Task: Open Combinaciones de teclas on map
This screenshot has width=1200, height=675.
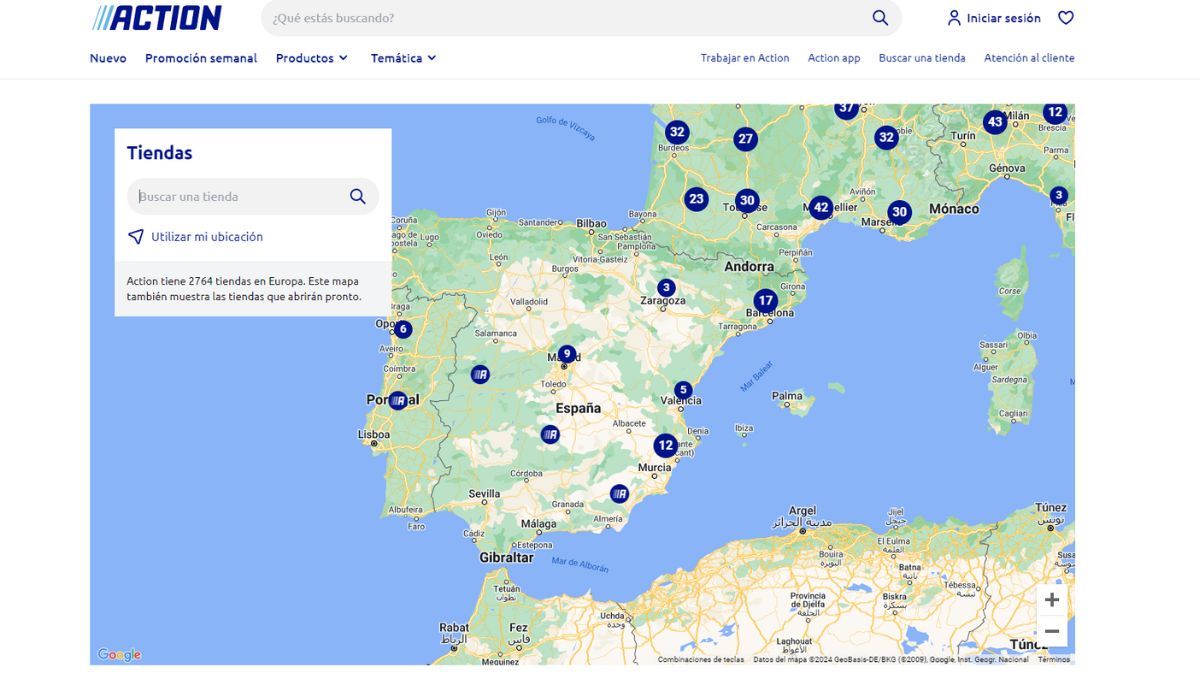Action: [701, 659]
